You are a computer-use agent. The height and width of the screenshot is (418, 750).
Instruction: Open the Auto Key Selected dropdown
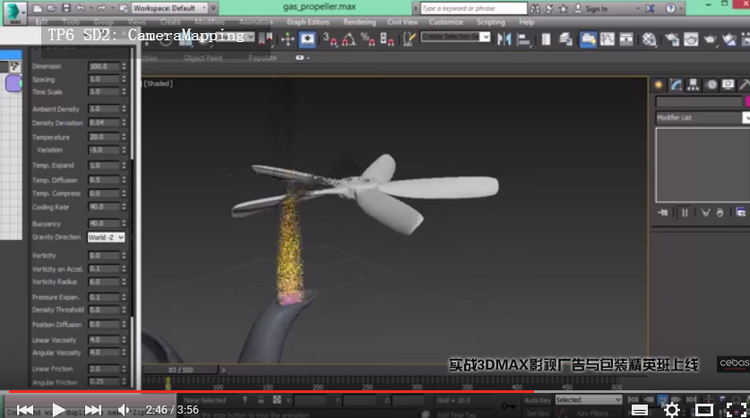[588, 399]
